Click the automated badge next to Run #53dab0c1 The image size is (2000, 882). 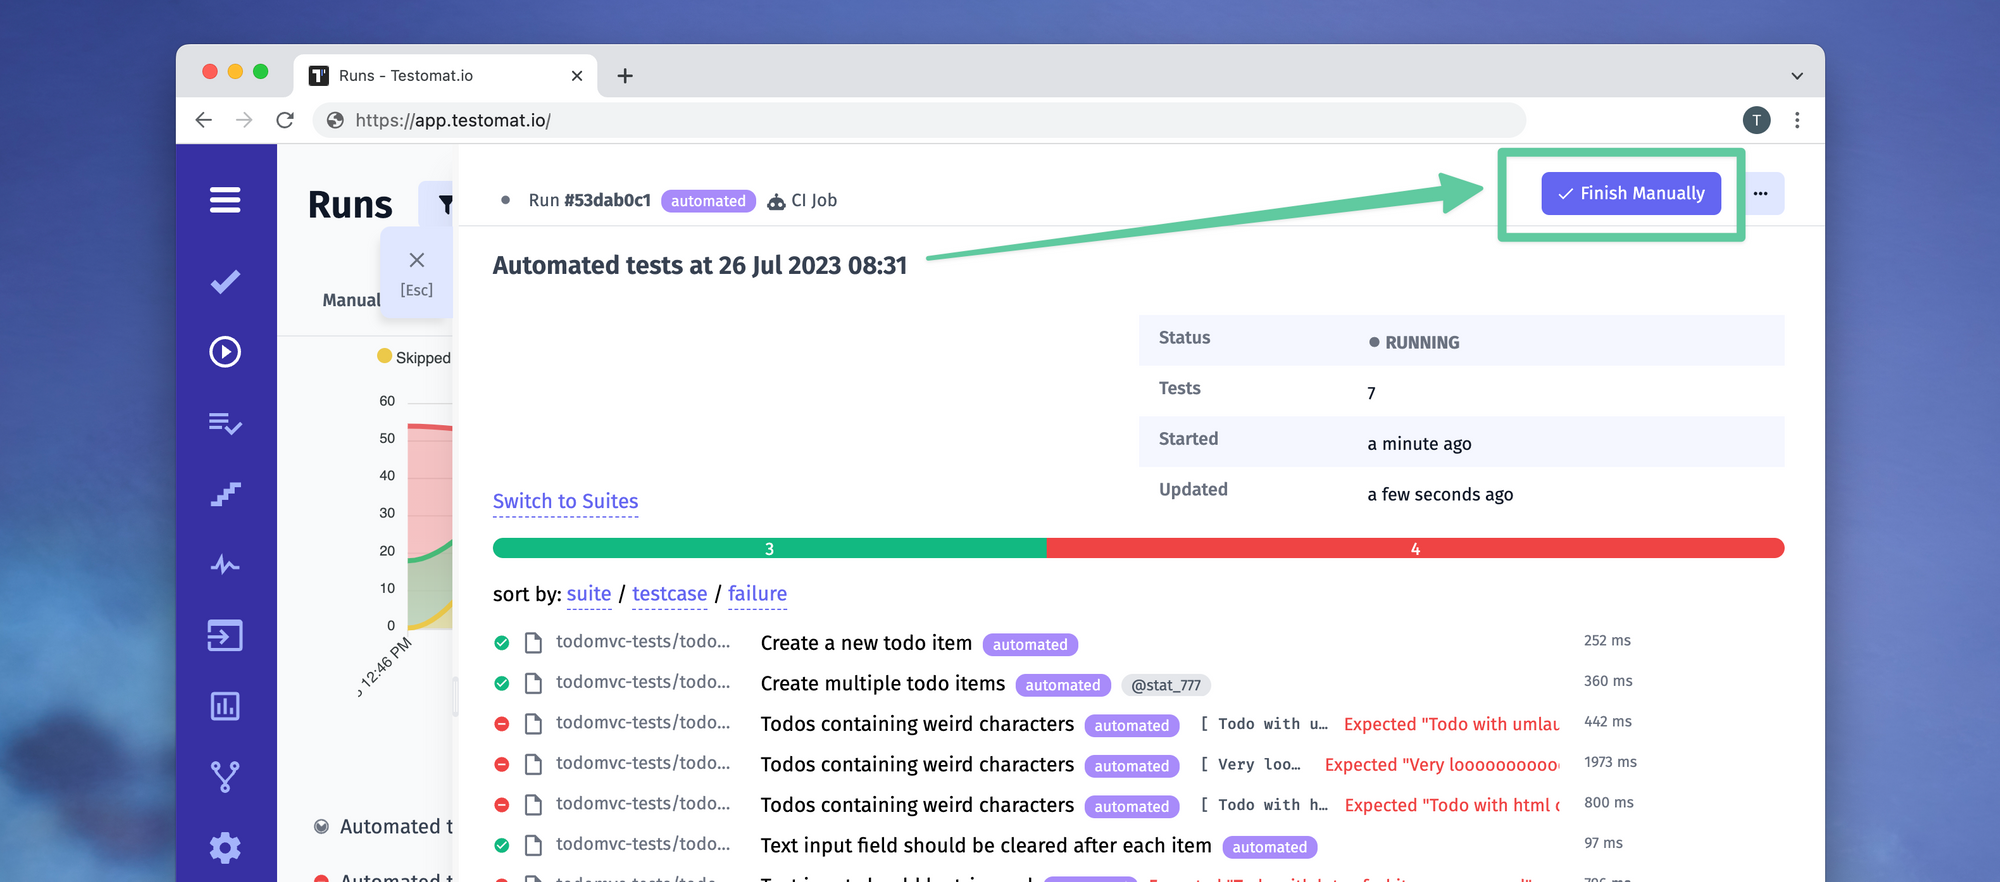708,201
